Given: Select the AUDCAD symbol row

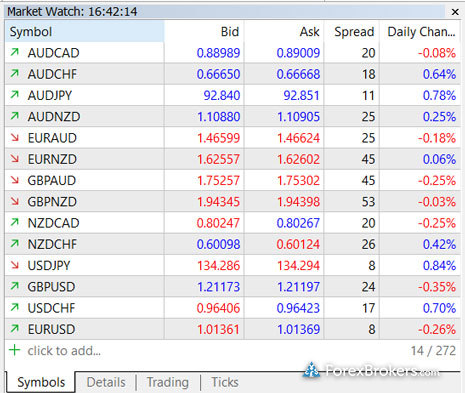Looking at the screenshot, I should pyautogui.click(x=233, y=53).
